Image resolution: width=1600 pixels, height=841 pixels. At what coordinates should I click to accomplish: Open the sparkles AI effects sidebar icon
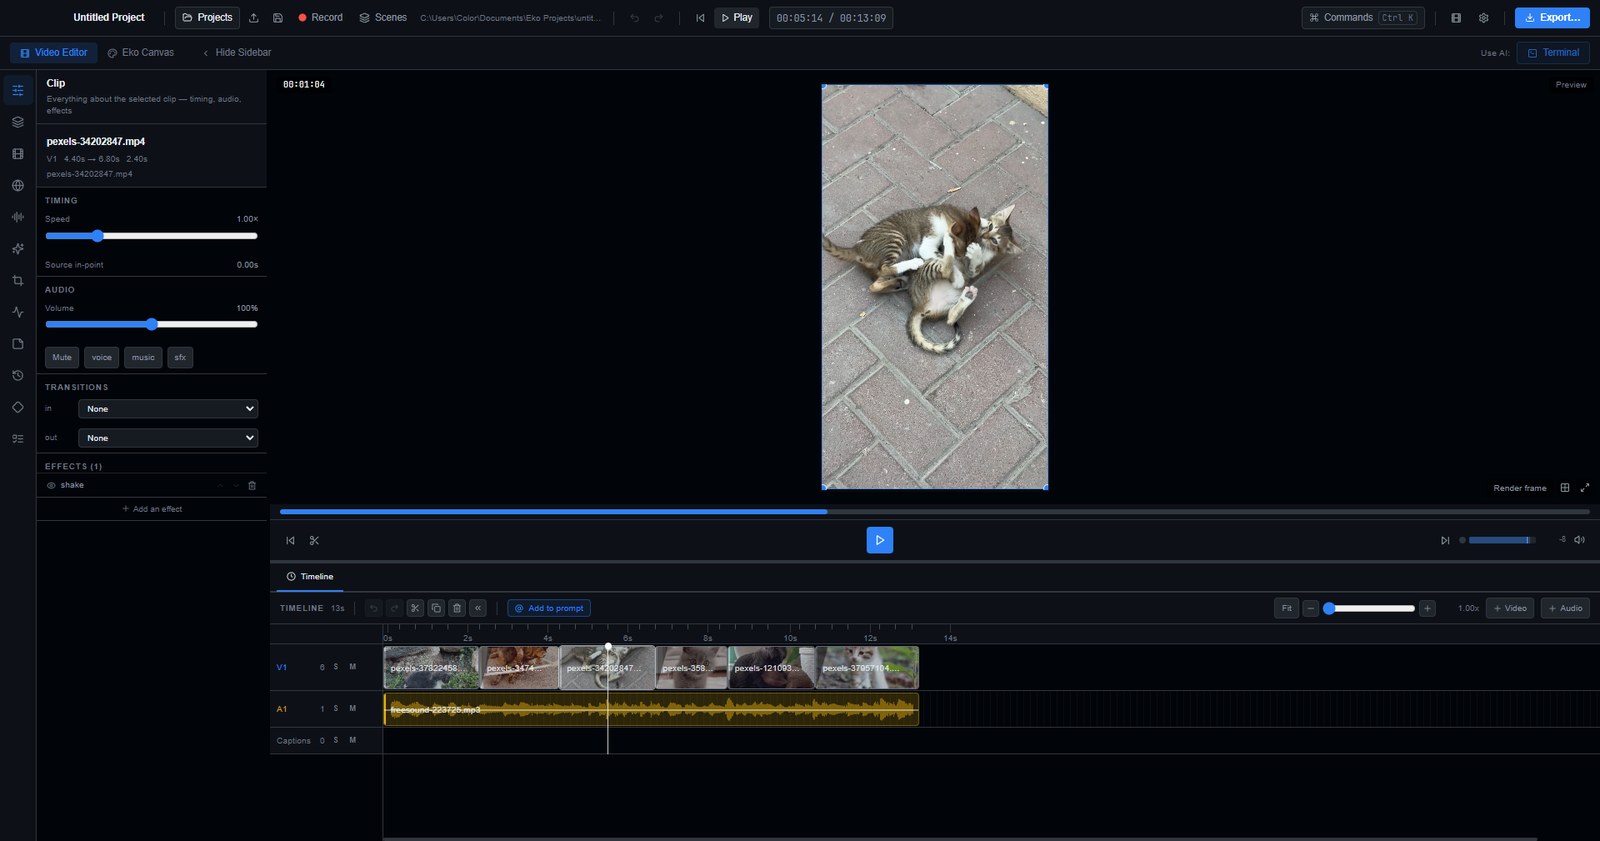coord(18,249)
